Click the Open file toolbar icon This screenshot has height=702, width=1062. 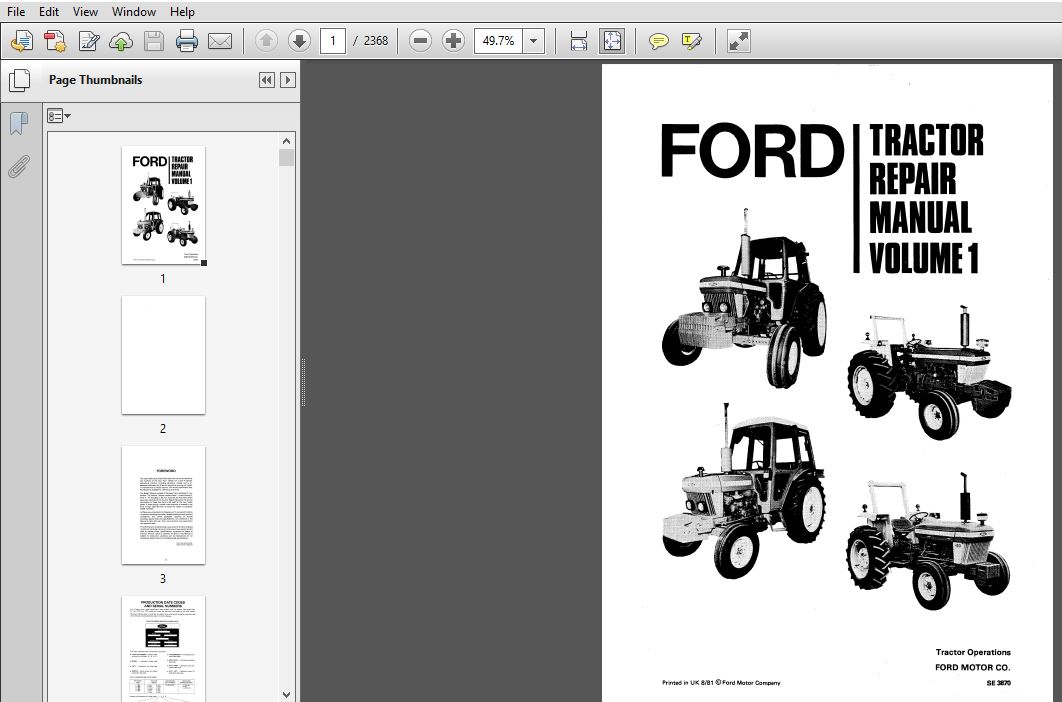point(22,41)
